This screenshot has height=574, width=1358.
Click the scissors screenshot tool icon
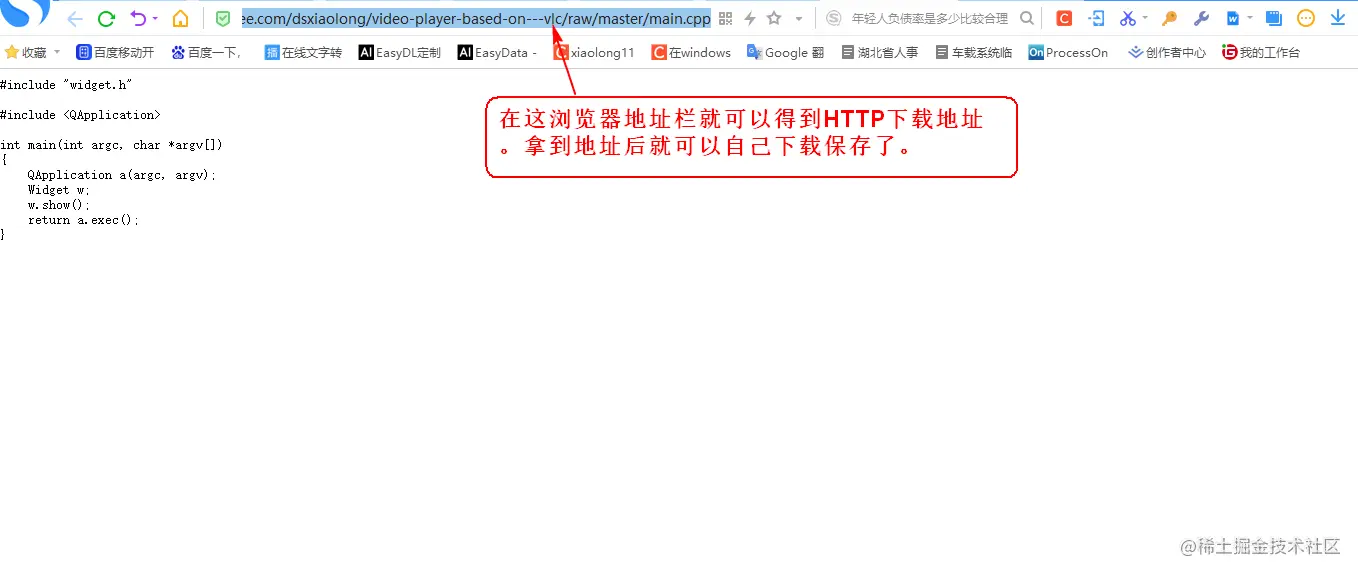(x=1128, y=18)
